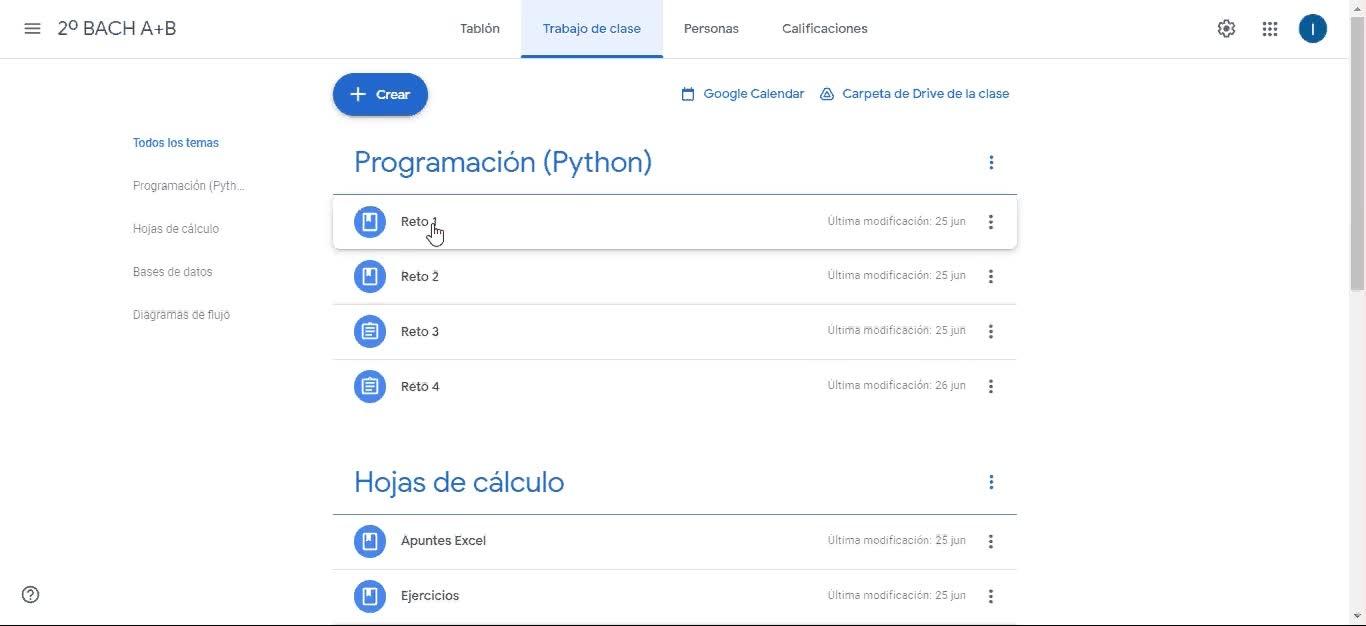This screenshot has width=1366, height=626.
Task: Click the Reto 3 assignment icon
Action: (x=370, y=331)
